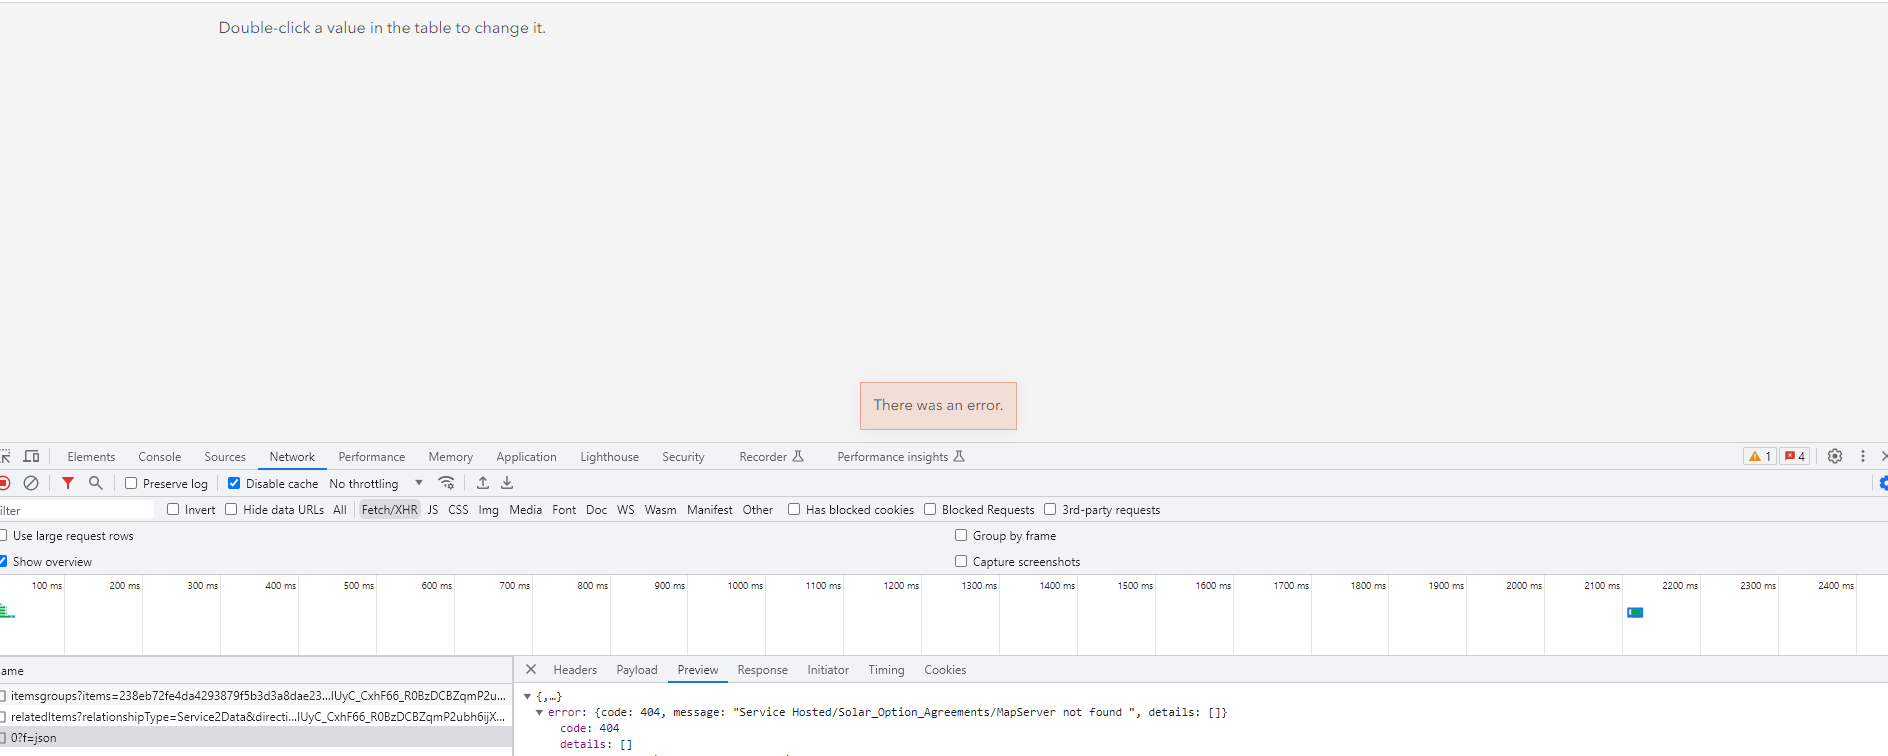Open network conditions wifi icon

[x=447, y=483]
